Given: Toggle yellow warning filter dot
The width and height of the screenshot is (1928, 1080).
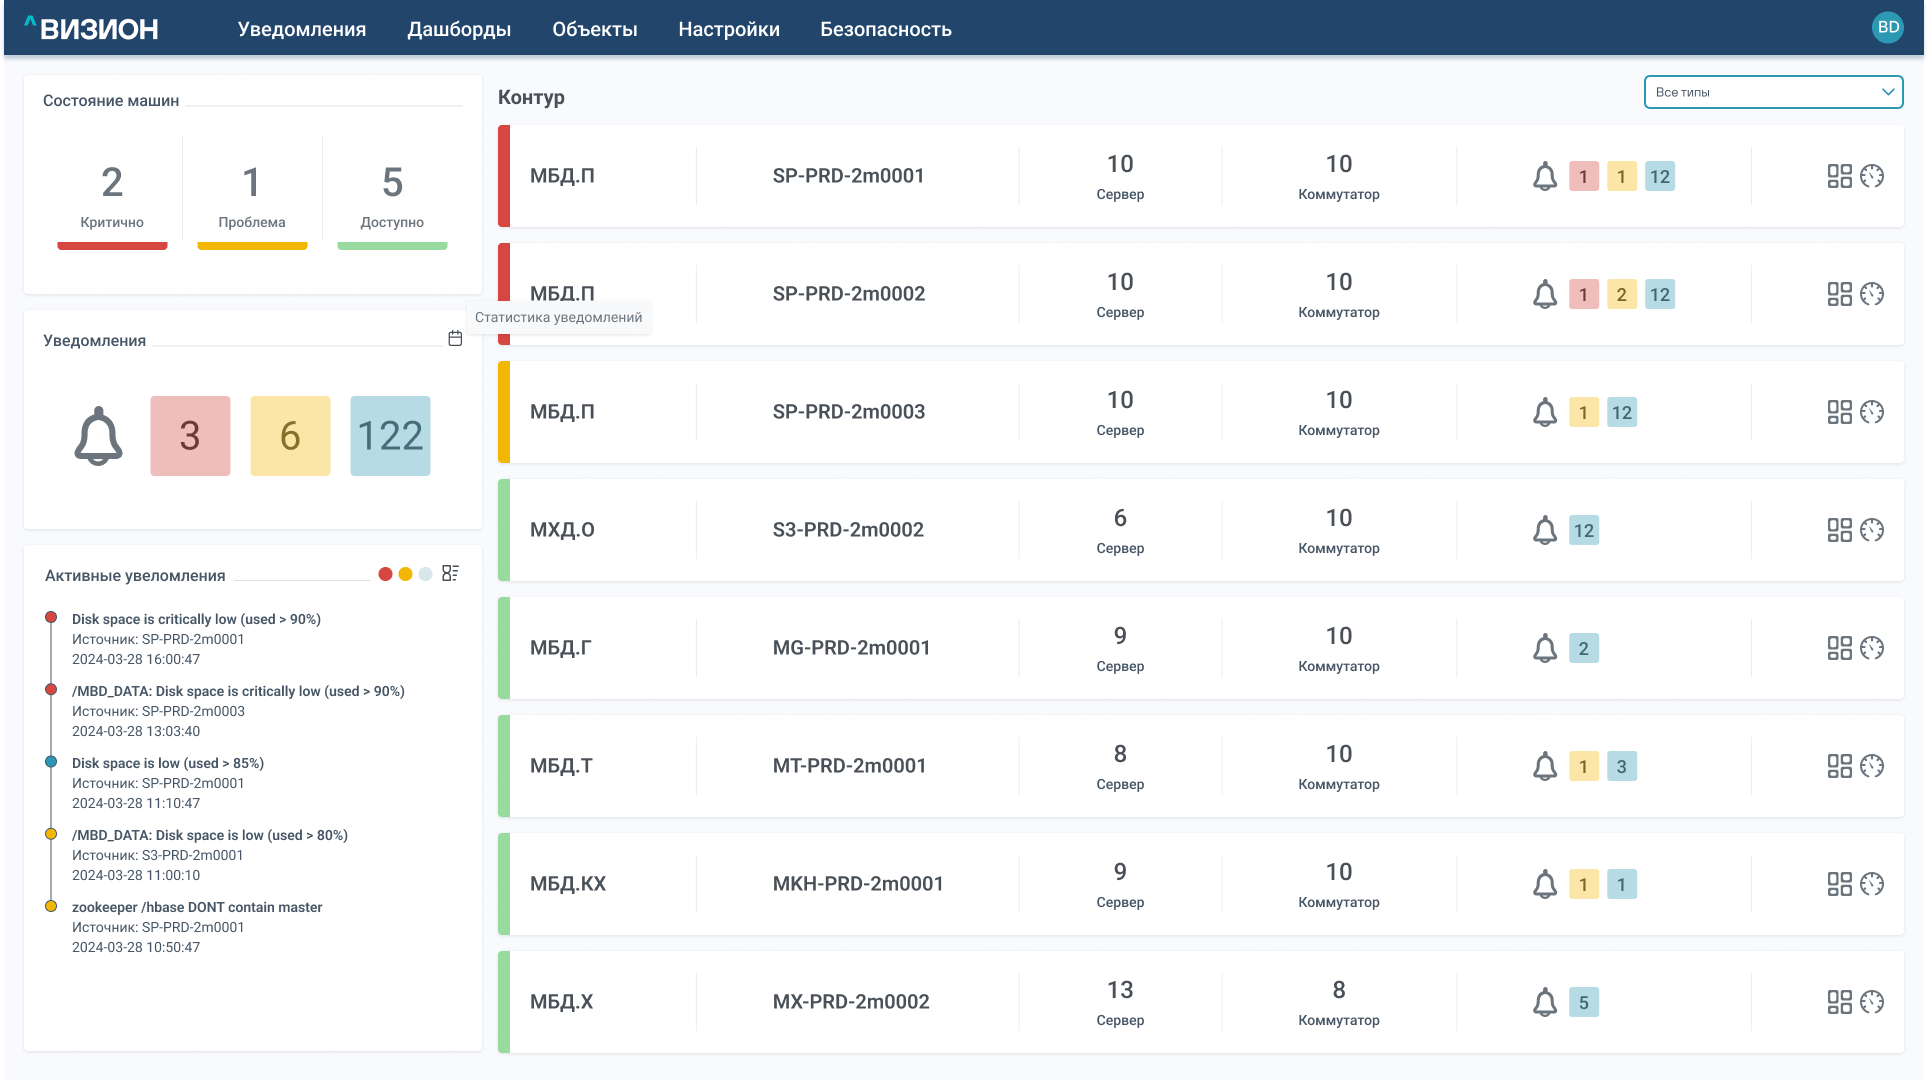Looking at the screenshot, I should pos(405,574).
